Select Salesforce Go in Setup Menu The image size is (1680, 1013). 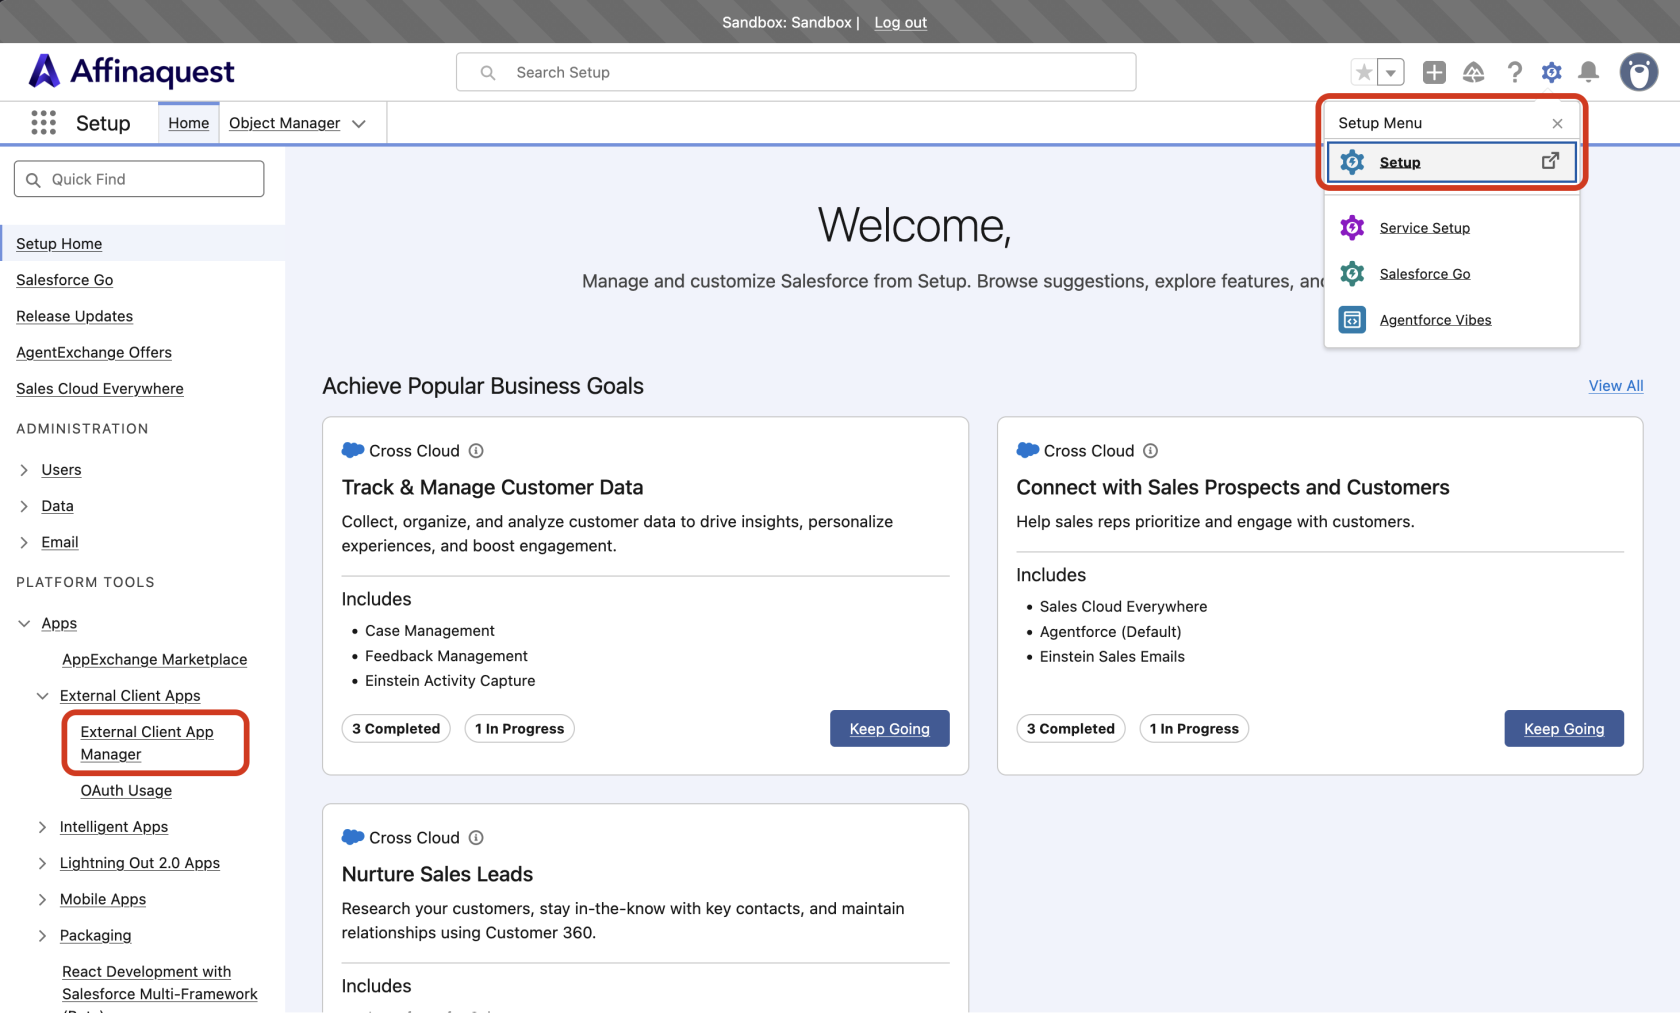[1425, 274]
